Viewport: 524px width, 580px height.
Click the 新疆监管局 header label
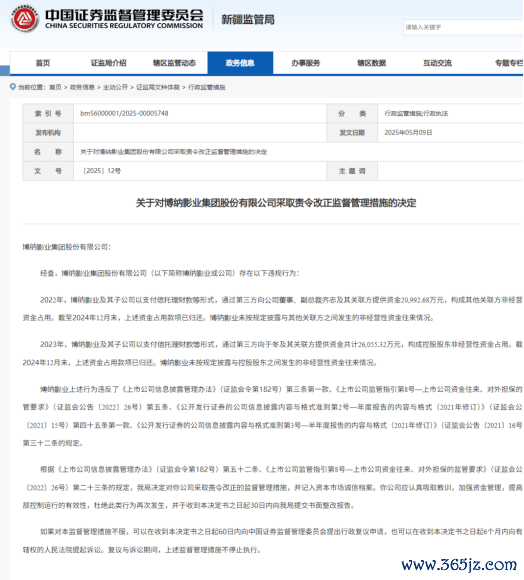tap(248, 20)
